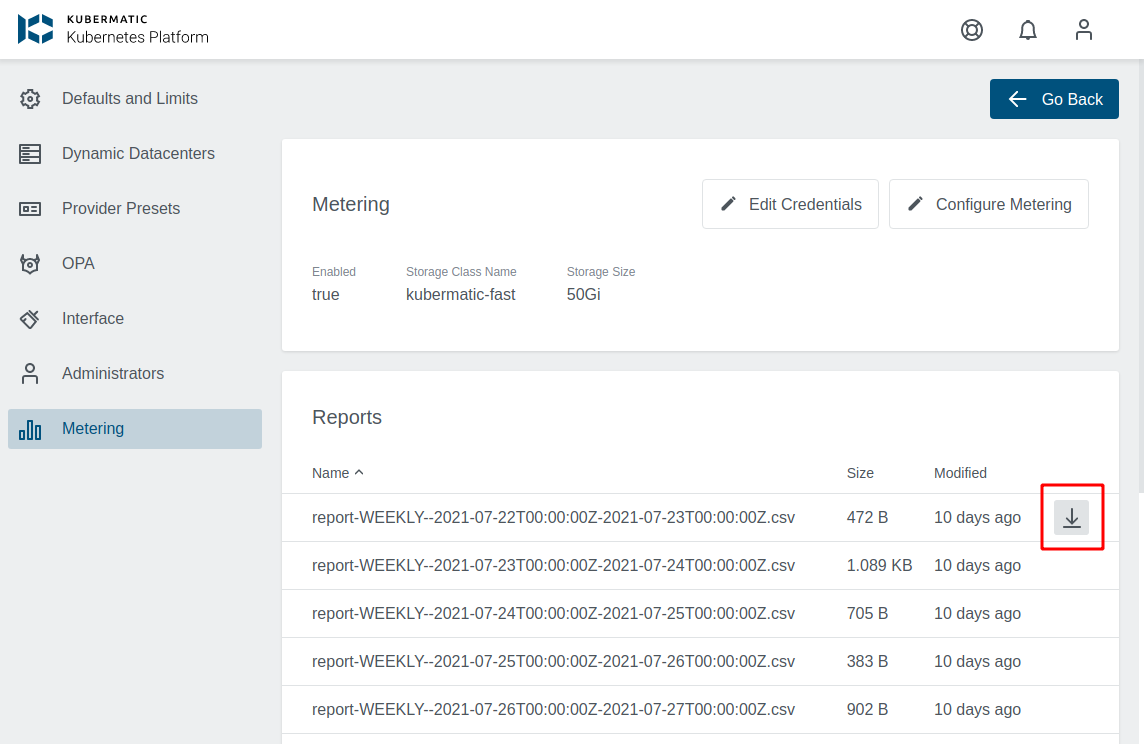Viewport: 1144px width, 744px height.
Task: Click the kubermatic-fast storage class link
Action: point(460,294)
